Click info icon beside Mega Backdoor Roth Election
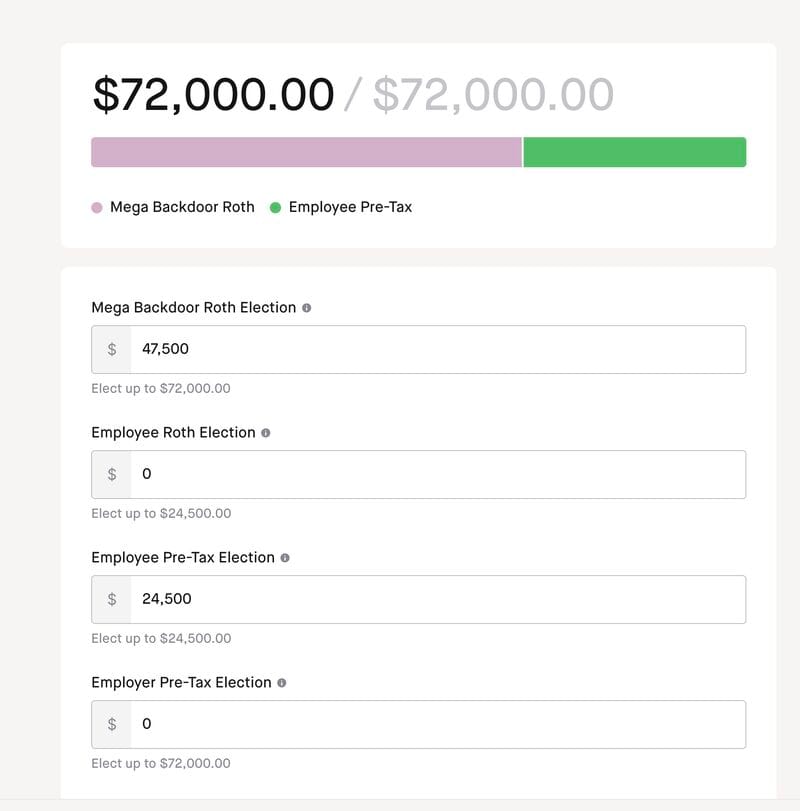Screen dimensions: 800x811 click(x=306, y=308)
